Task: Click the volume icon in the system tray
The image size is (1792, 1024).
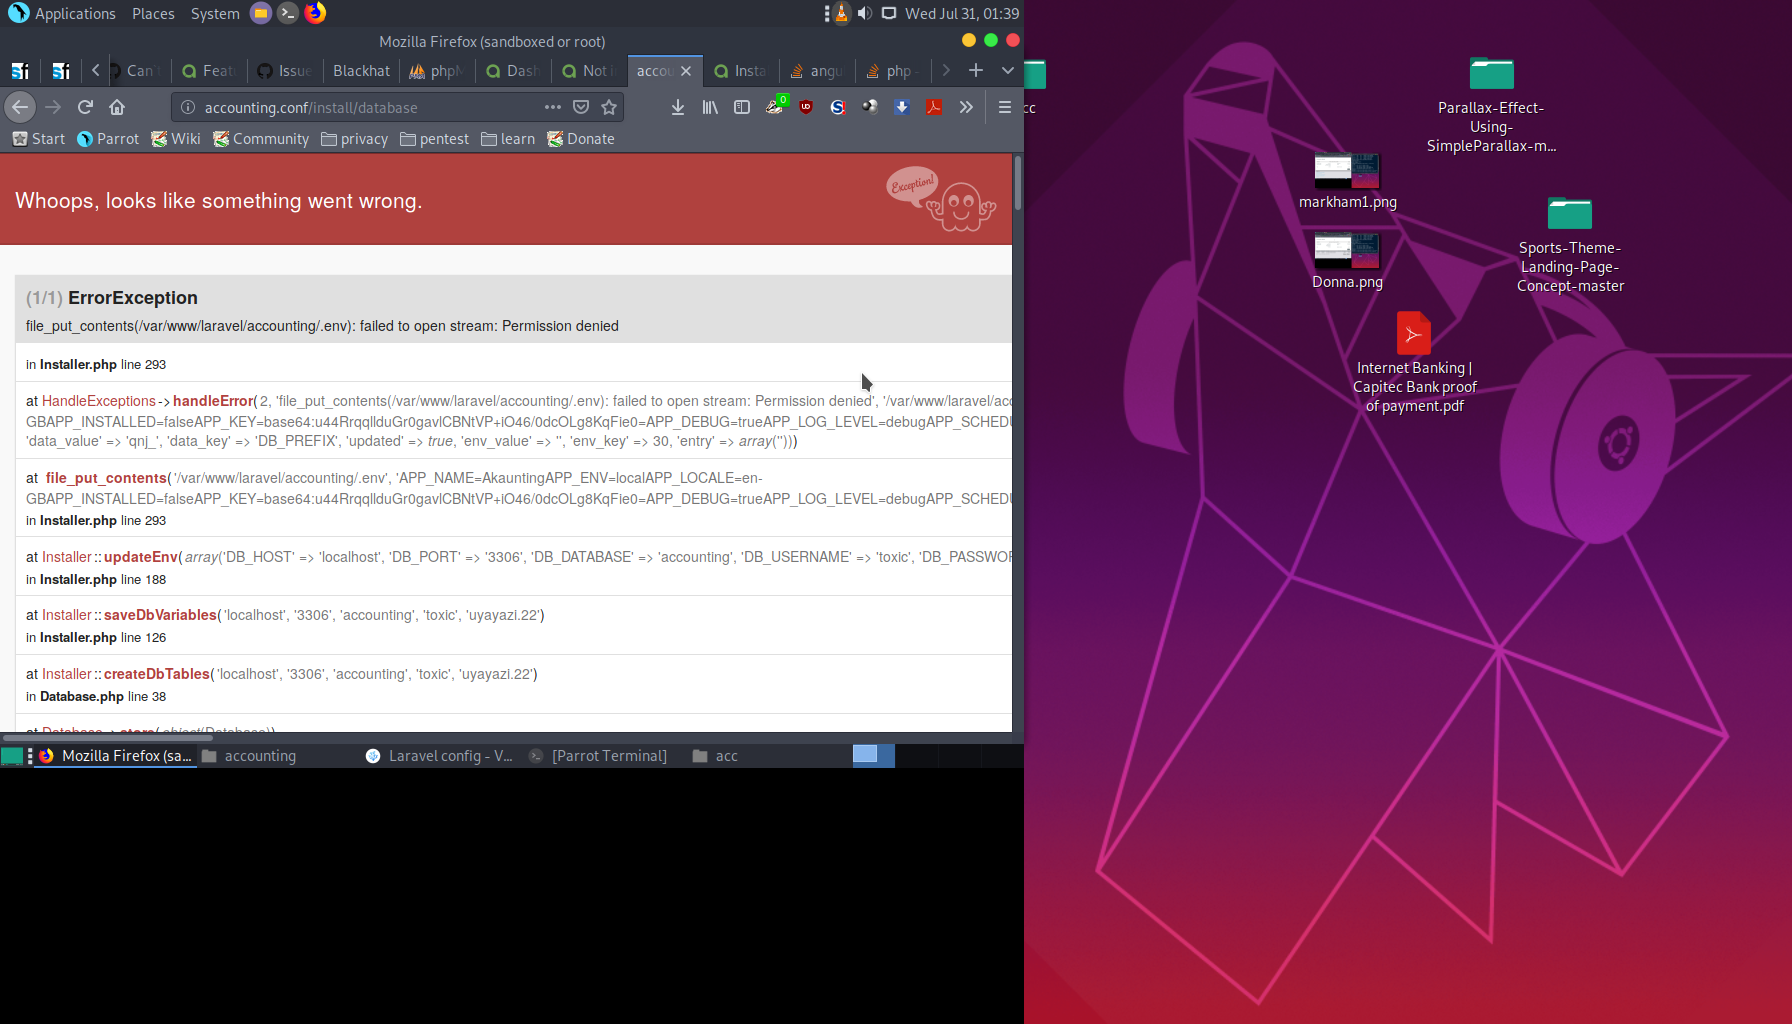Action: pos(864,13)
